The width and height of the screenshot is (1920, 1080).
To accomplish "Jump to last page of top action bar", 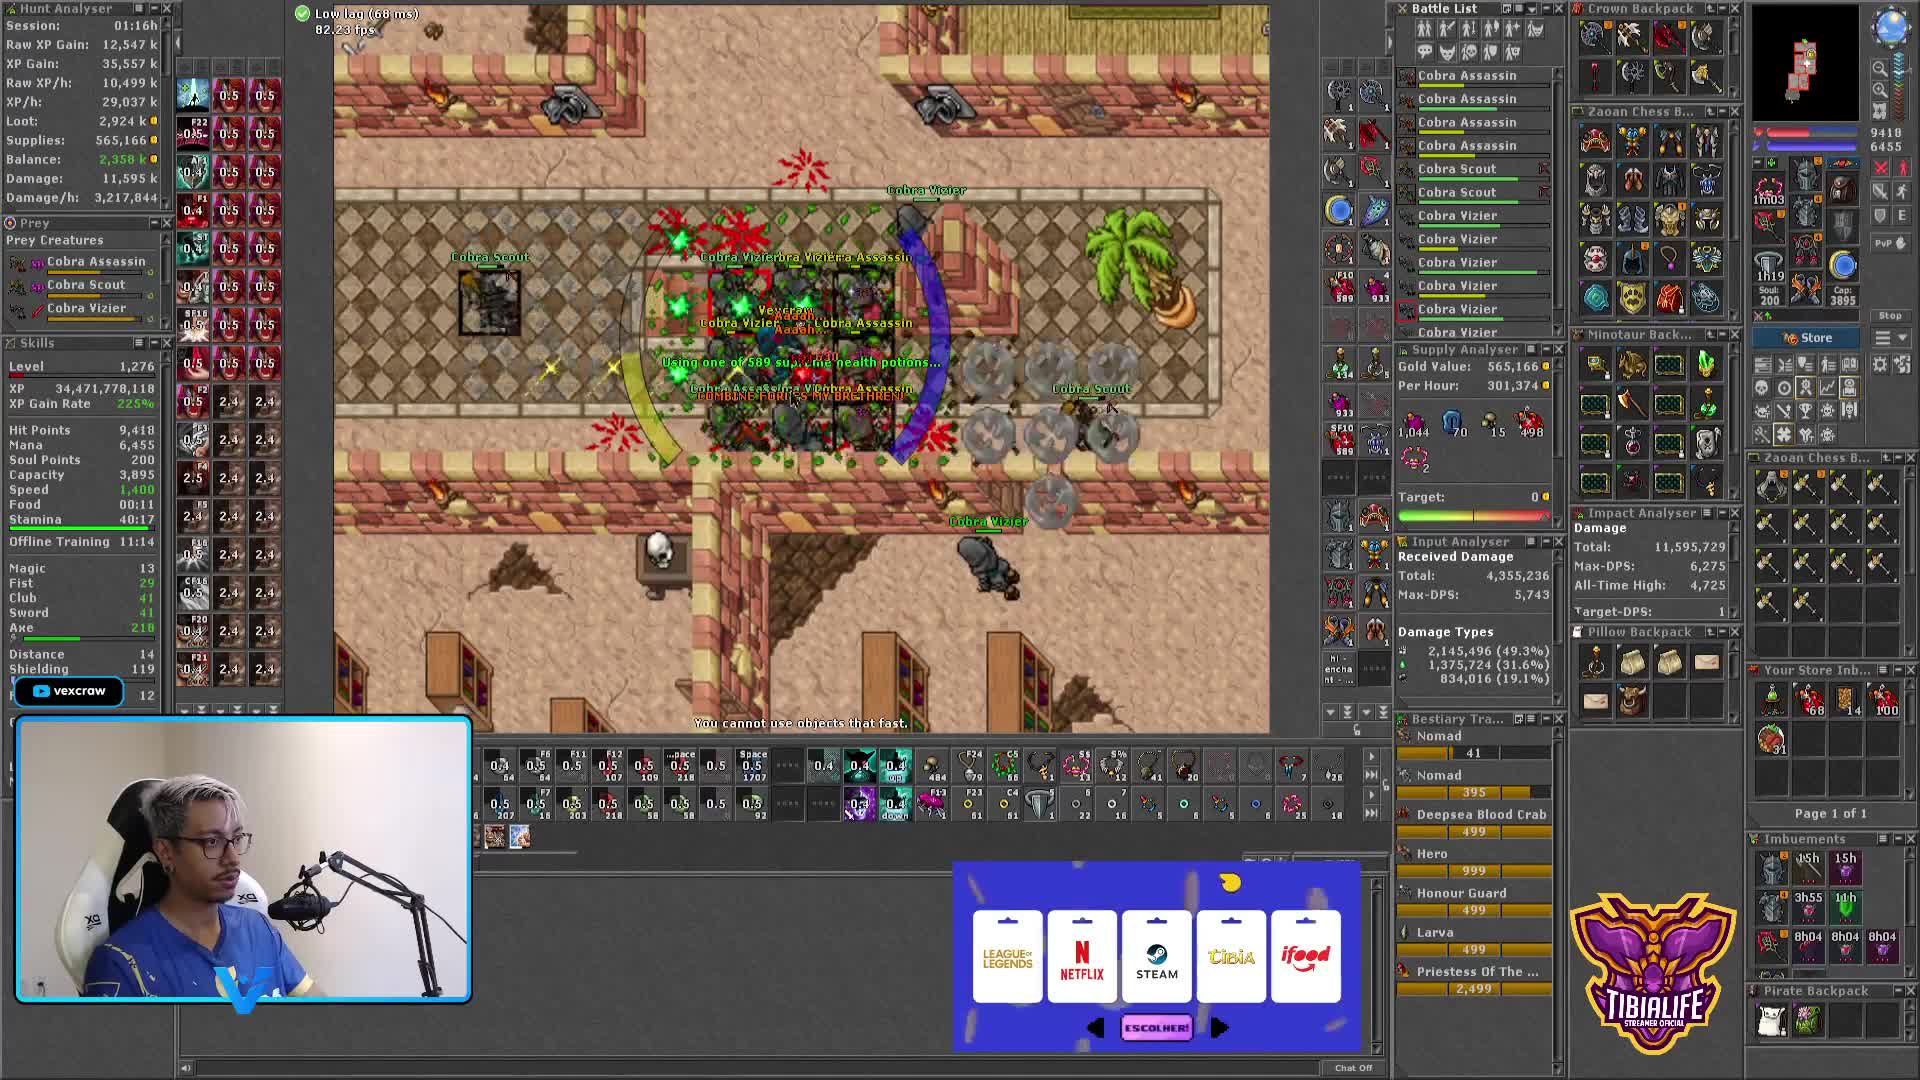I will click(x=1372, y=775).
